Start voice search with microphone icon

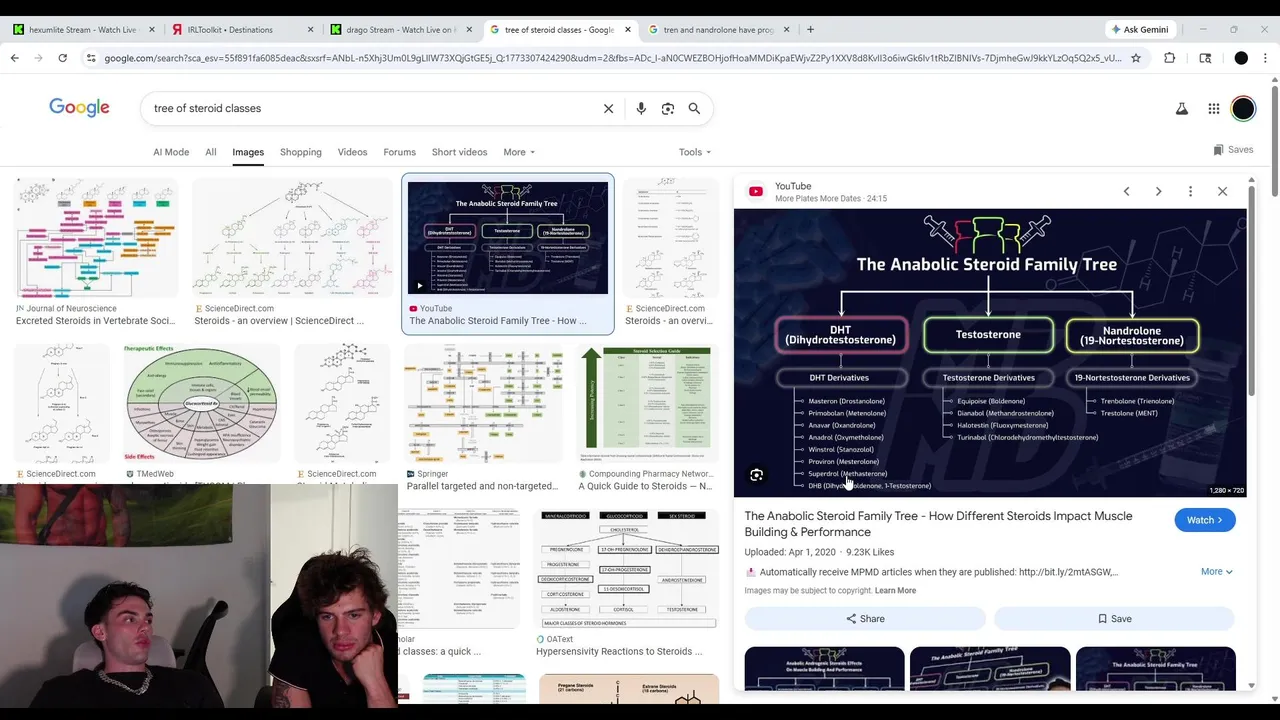(641, 108)
